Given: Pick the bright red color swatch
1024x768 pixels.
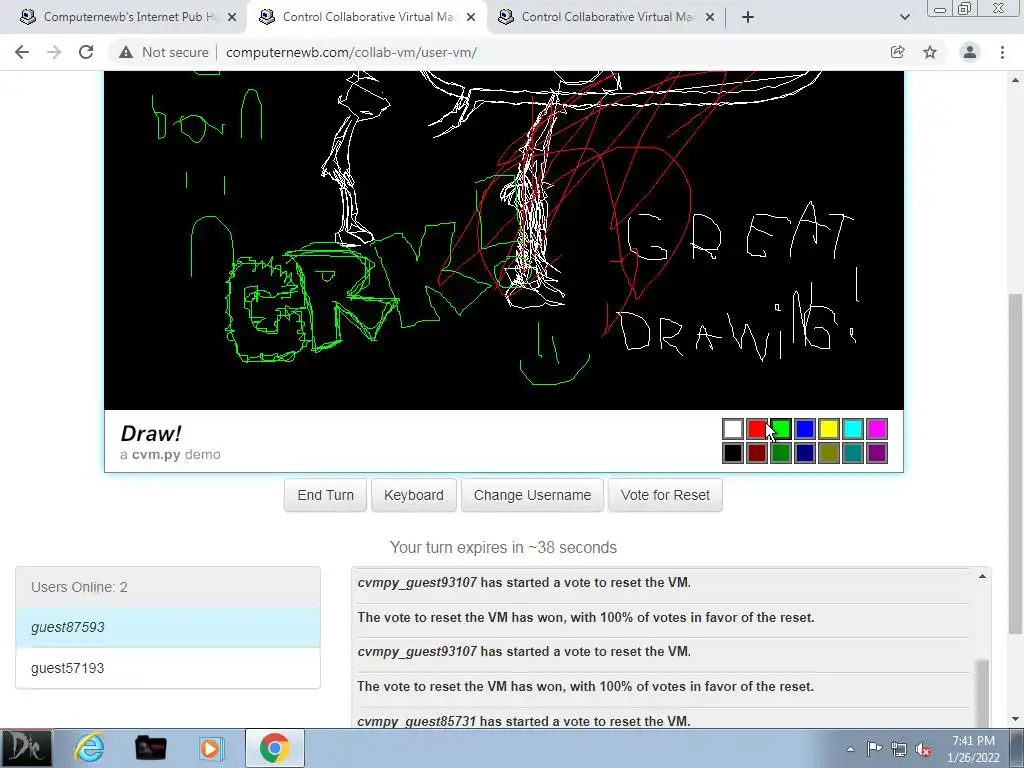Looking at the screenshot, I should tap(757, 428).
